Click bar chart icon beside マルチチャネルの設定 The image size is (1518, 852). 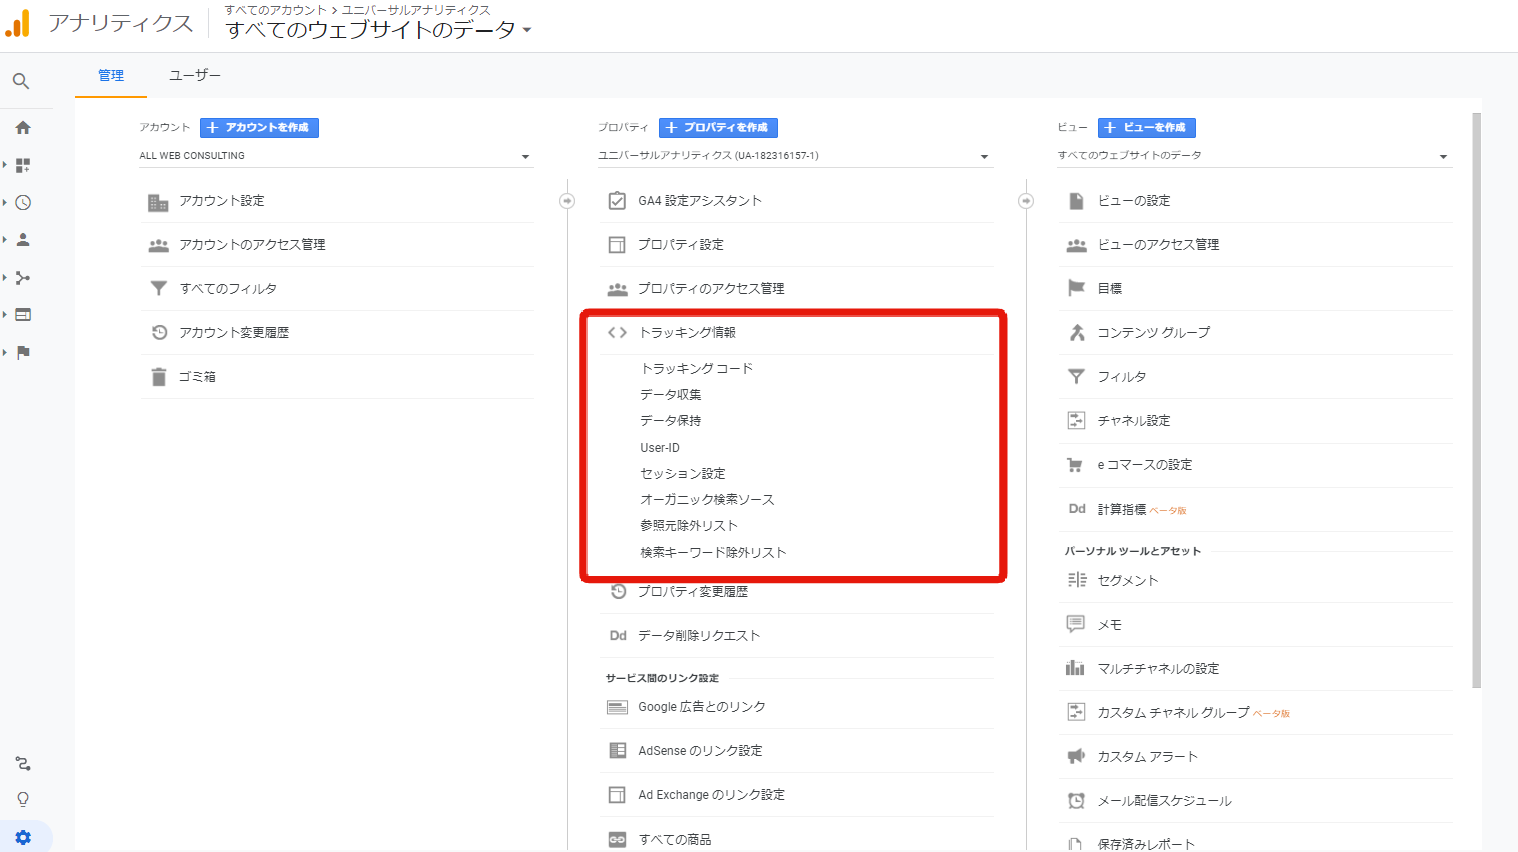click(1076, 668)
